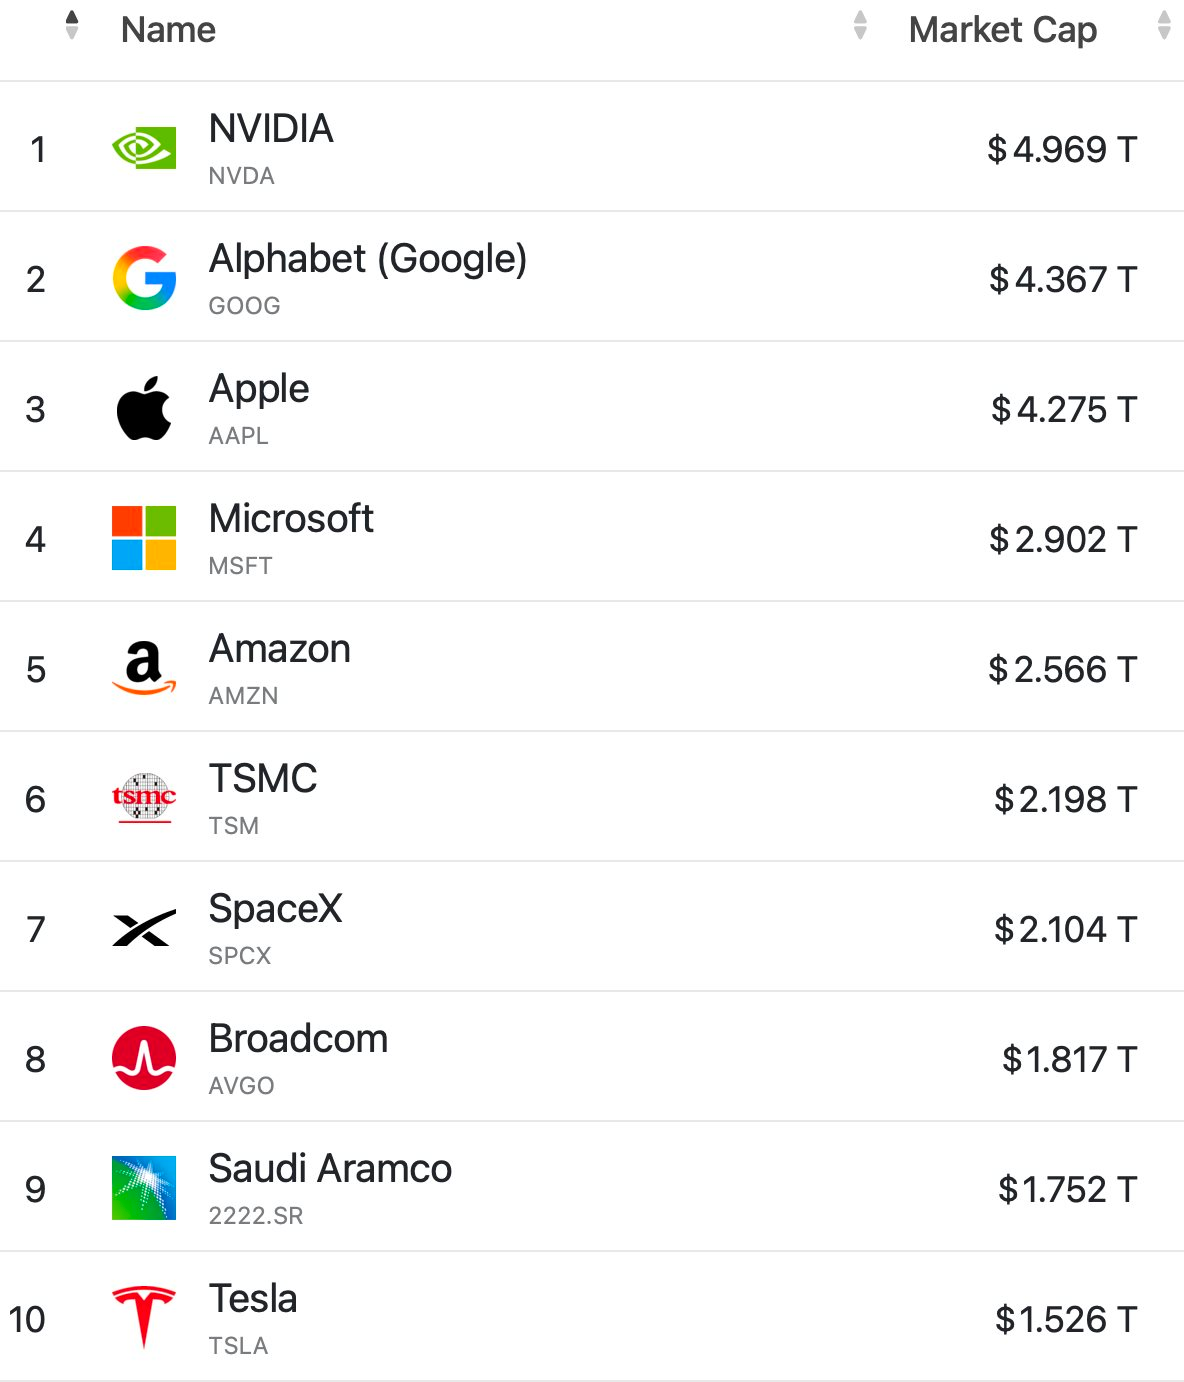
Task: Click the Apple logo icon
Action: tap(144, 408)
